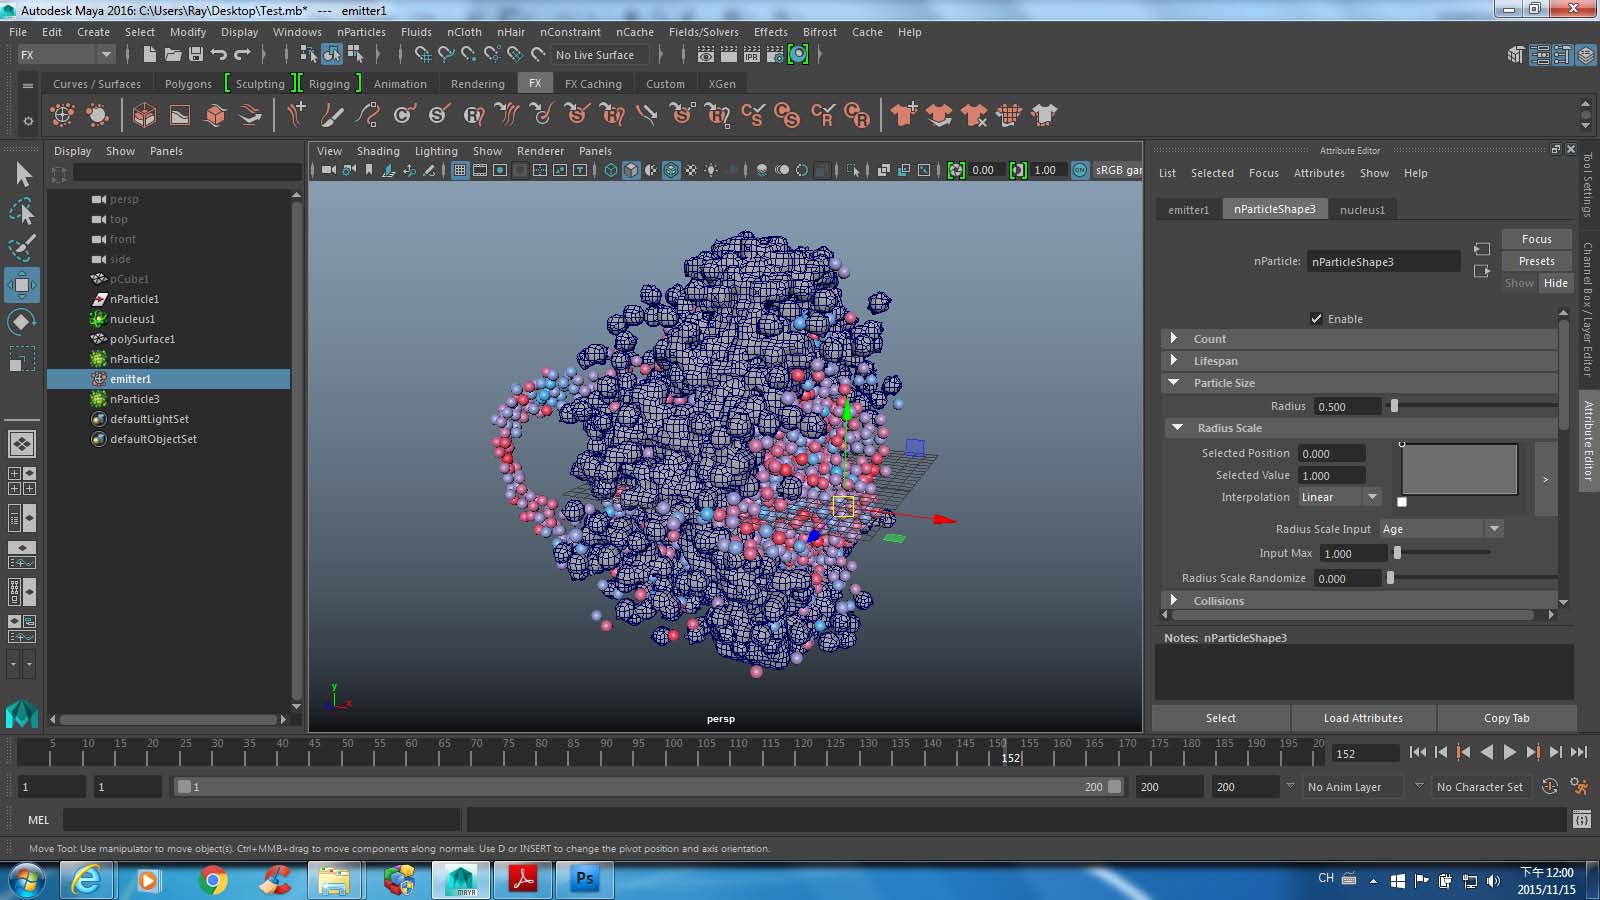Disable the Enable checkbox for nParticleShape3
Viewport: 1600px width, 900px height.
pyautogui.click(x=1317, y=318)
